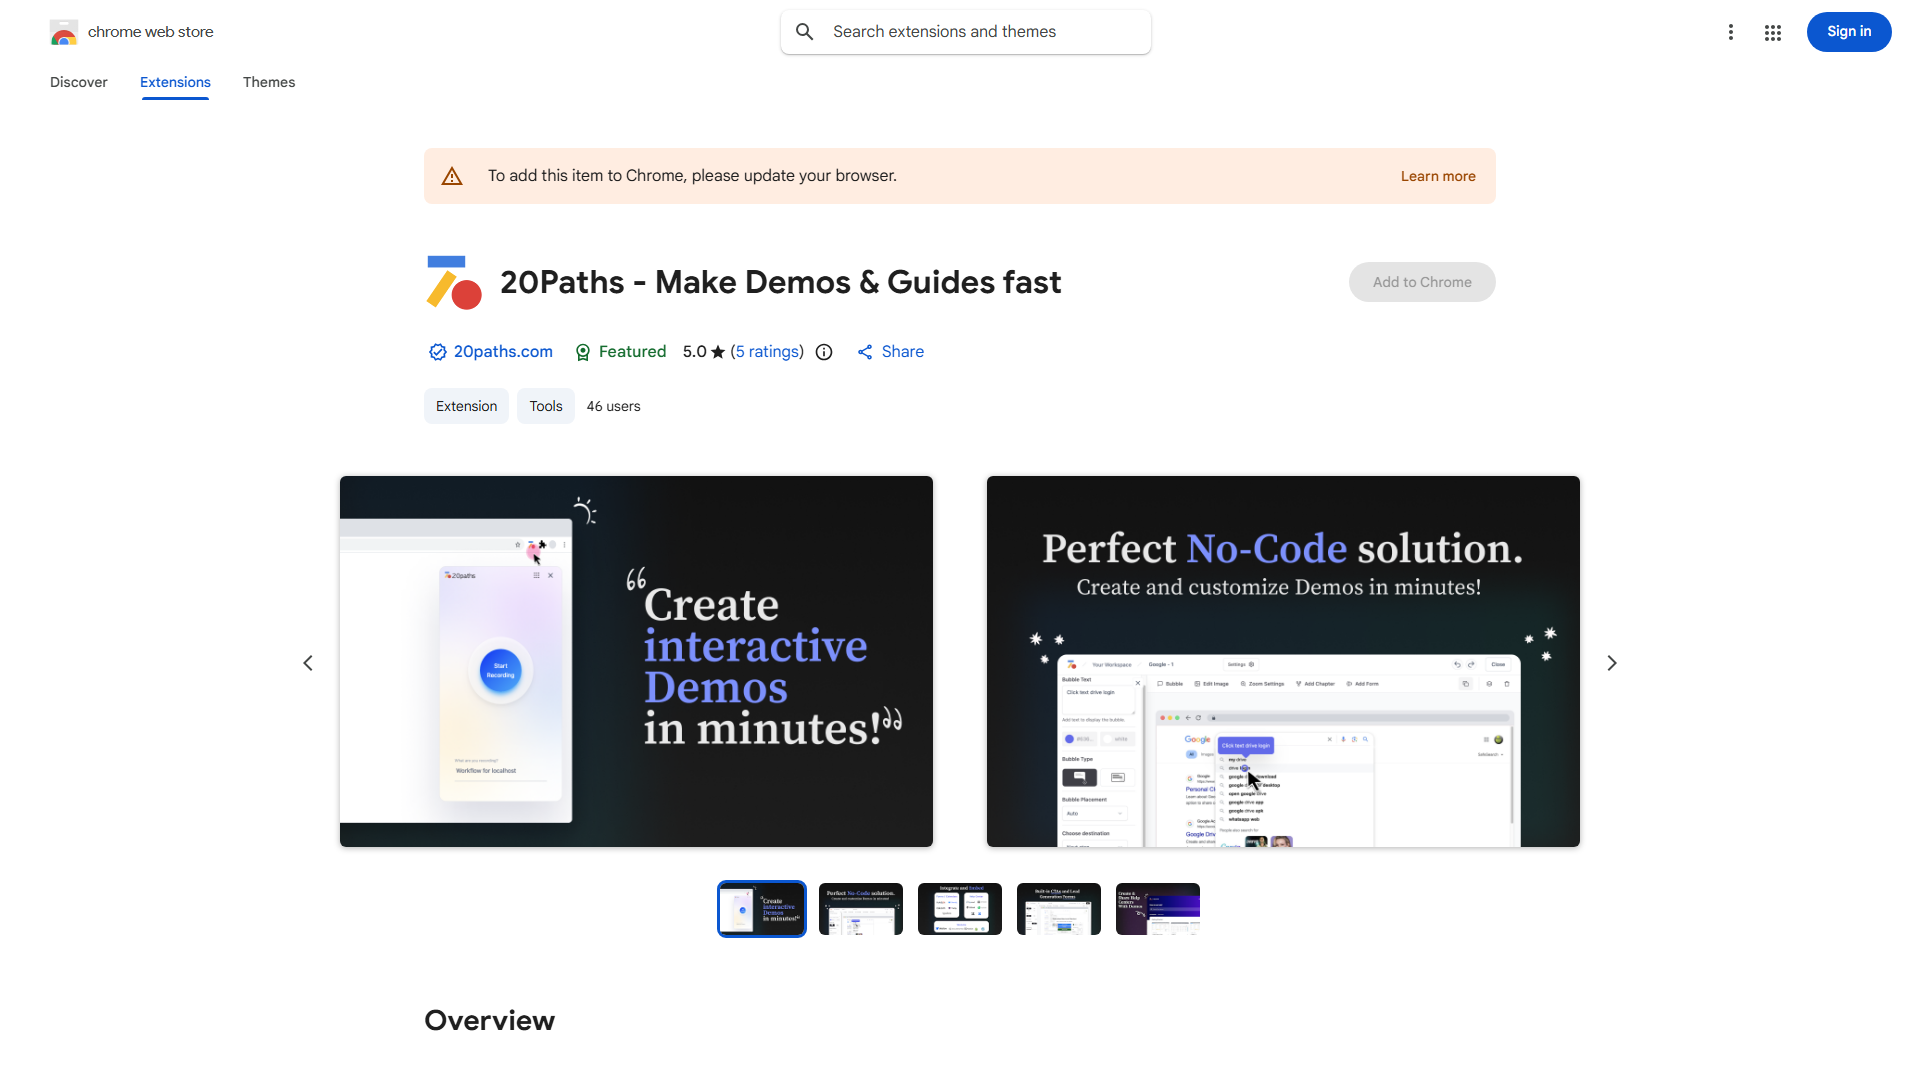
Task: Click the Chrome Web Store logo
Action: pos(64,32)
